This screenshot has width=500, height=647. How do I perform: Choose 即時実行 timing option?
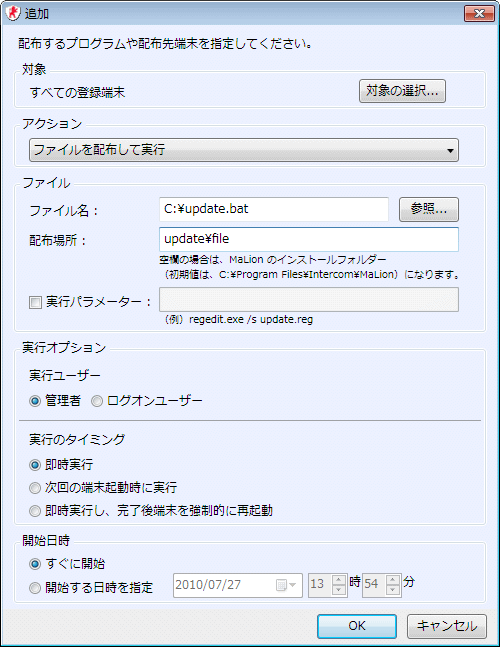[35, 465]
